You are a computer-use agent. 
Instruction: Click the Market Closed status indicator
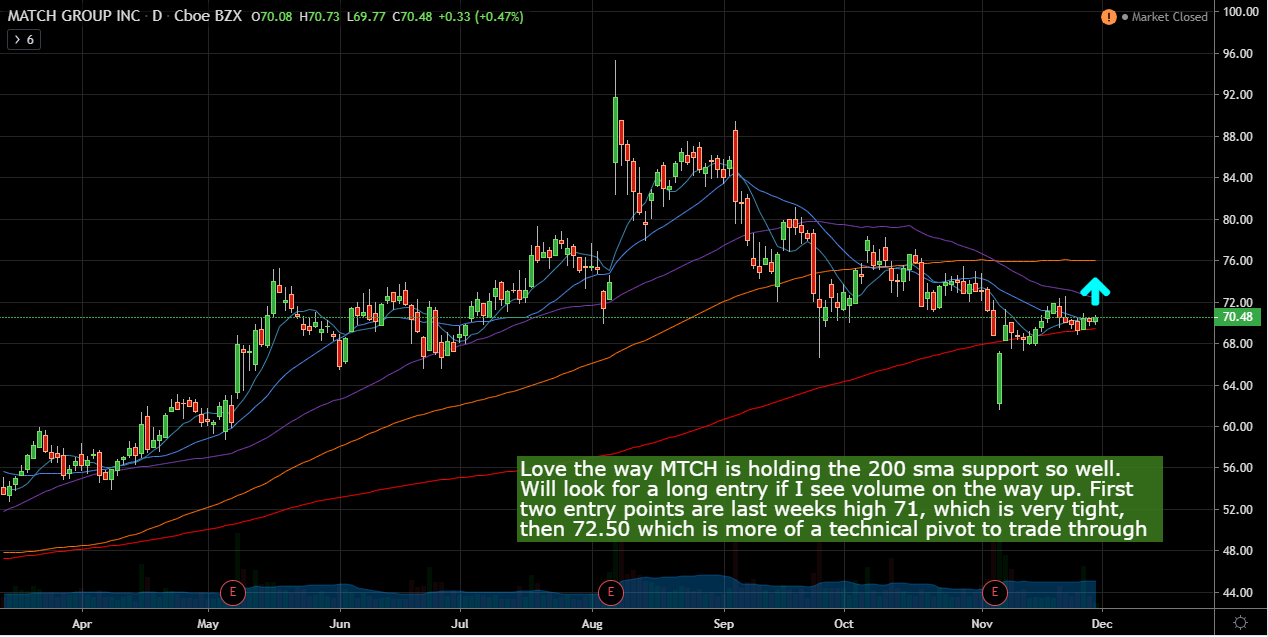(1164, 17)
